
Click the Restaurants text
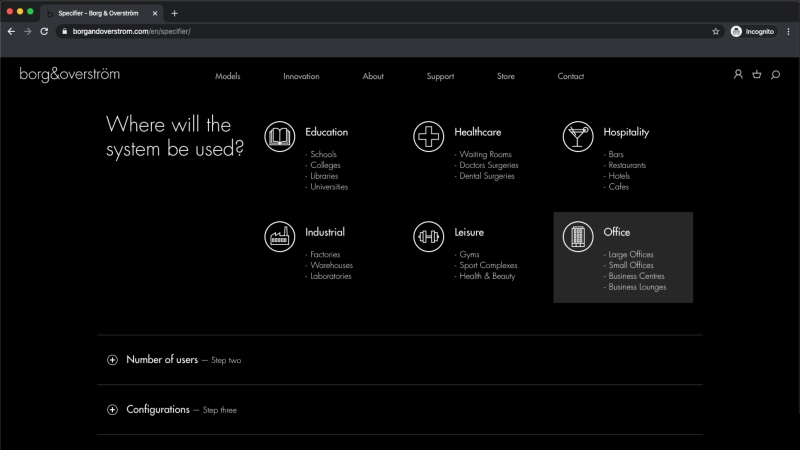pyautogui.click(x=627, y=165)
